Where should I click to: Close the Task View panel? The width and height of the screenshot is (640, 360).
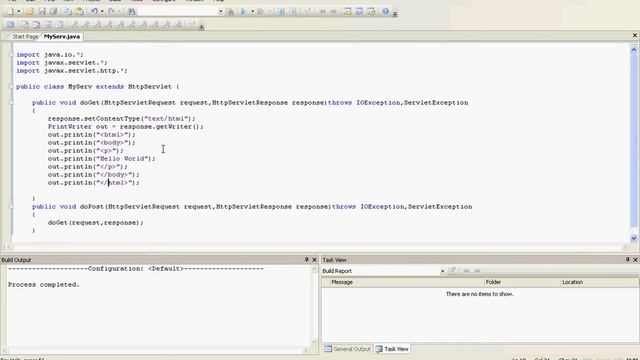[x=635, y=260]
